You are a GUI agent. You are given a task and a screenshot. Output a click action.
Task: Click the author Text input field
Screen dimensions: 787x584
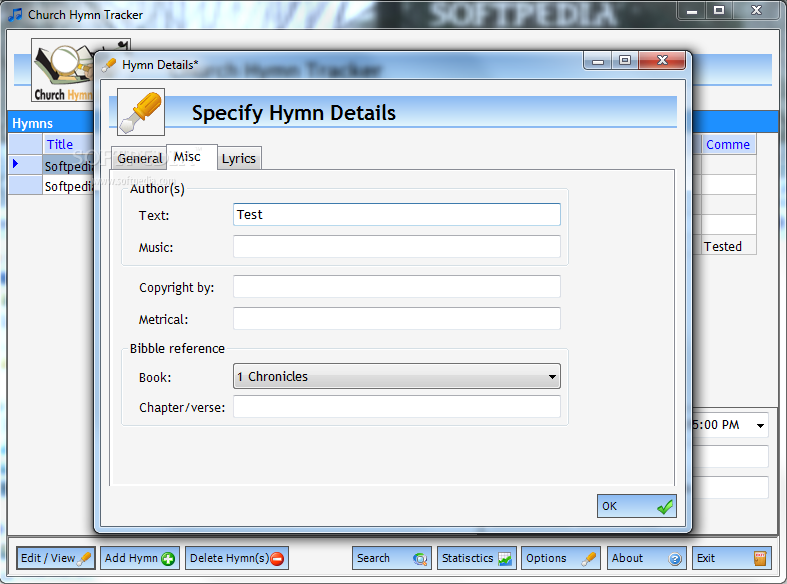pyautogui.click(x=397, y=215)
